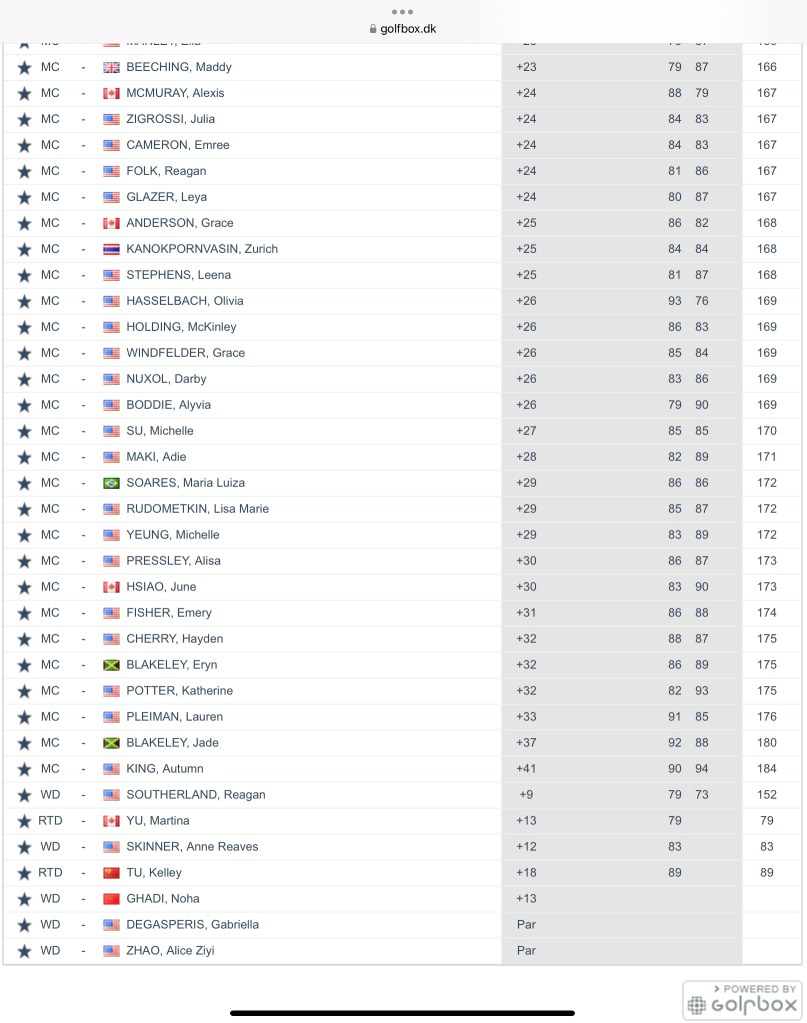807x1023 pixels.
Task: Click the Jamaica flag next to BLAKELEY, Eryn
Action: 111,665
